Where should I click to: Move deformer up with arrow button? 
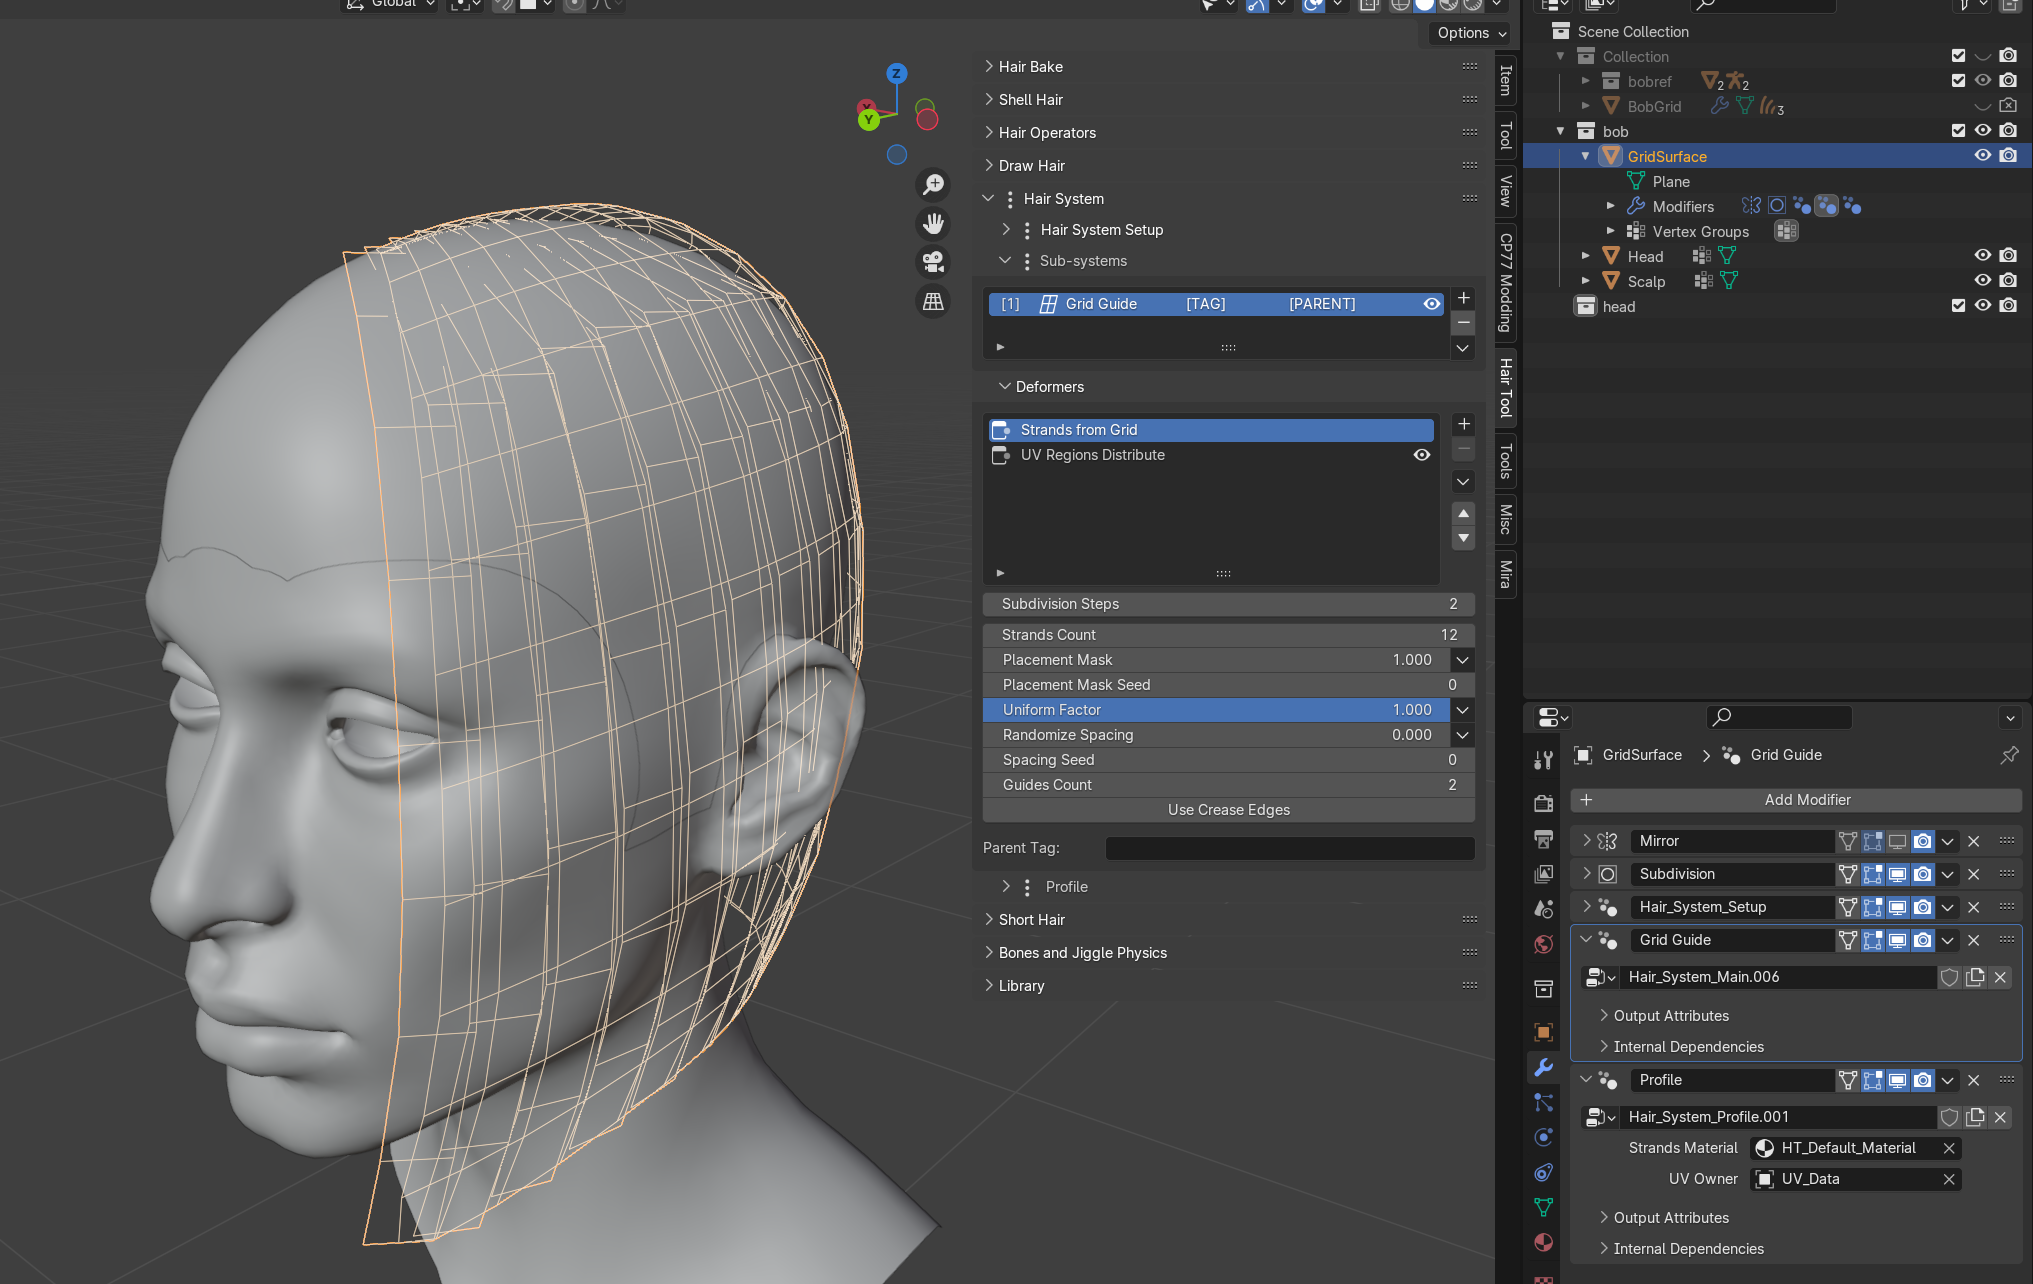(x=1463, y=514)
